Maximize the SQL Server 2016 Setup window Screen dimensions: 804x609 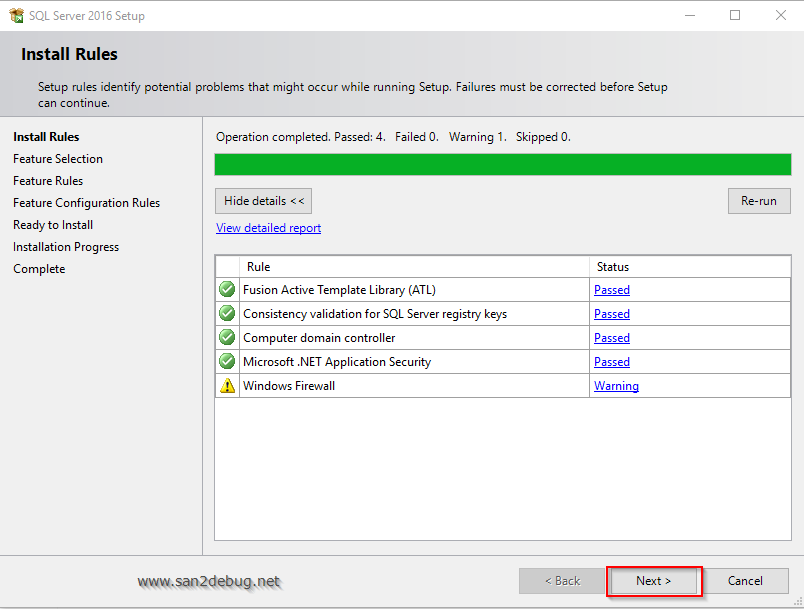tap(735, 15)
